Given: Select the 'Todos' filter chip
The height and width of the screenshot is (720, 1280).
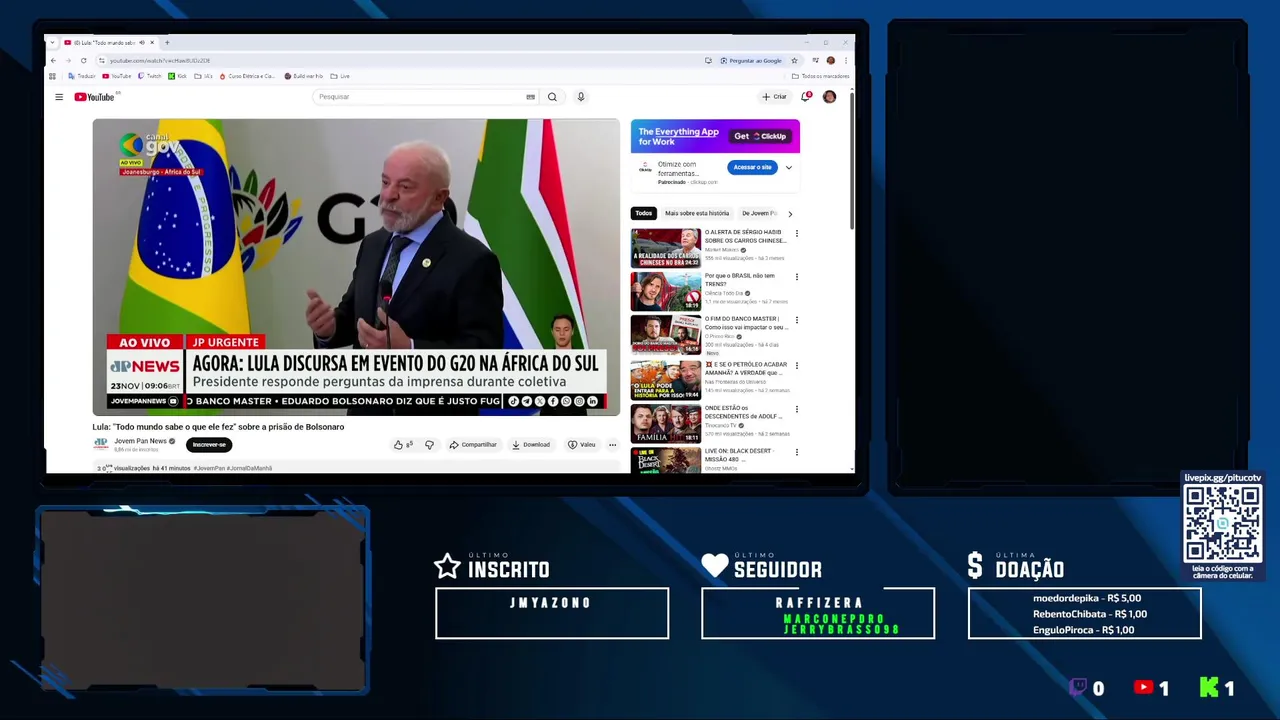Looking at the screenshot, I should coord(643,213).
